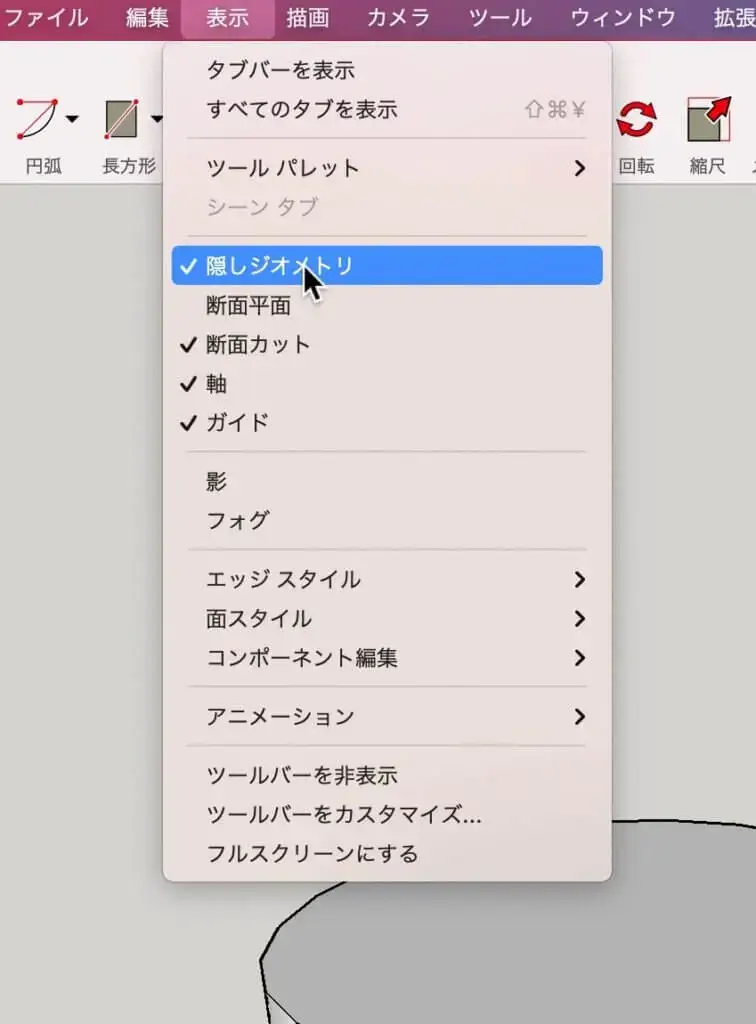The height and width of the screenshot is (1024, 756).
Task: Open the ファイル menu
Action: 46,18
